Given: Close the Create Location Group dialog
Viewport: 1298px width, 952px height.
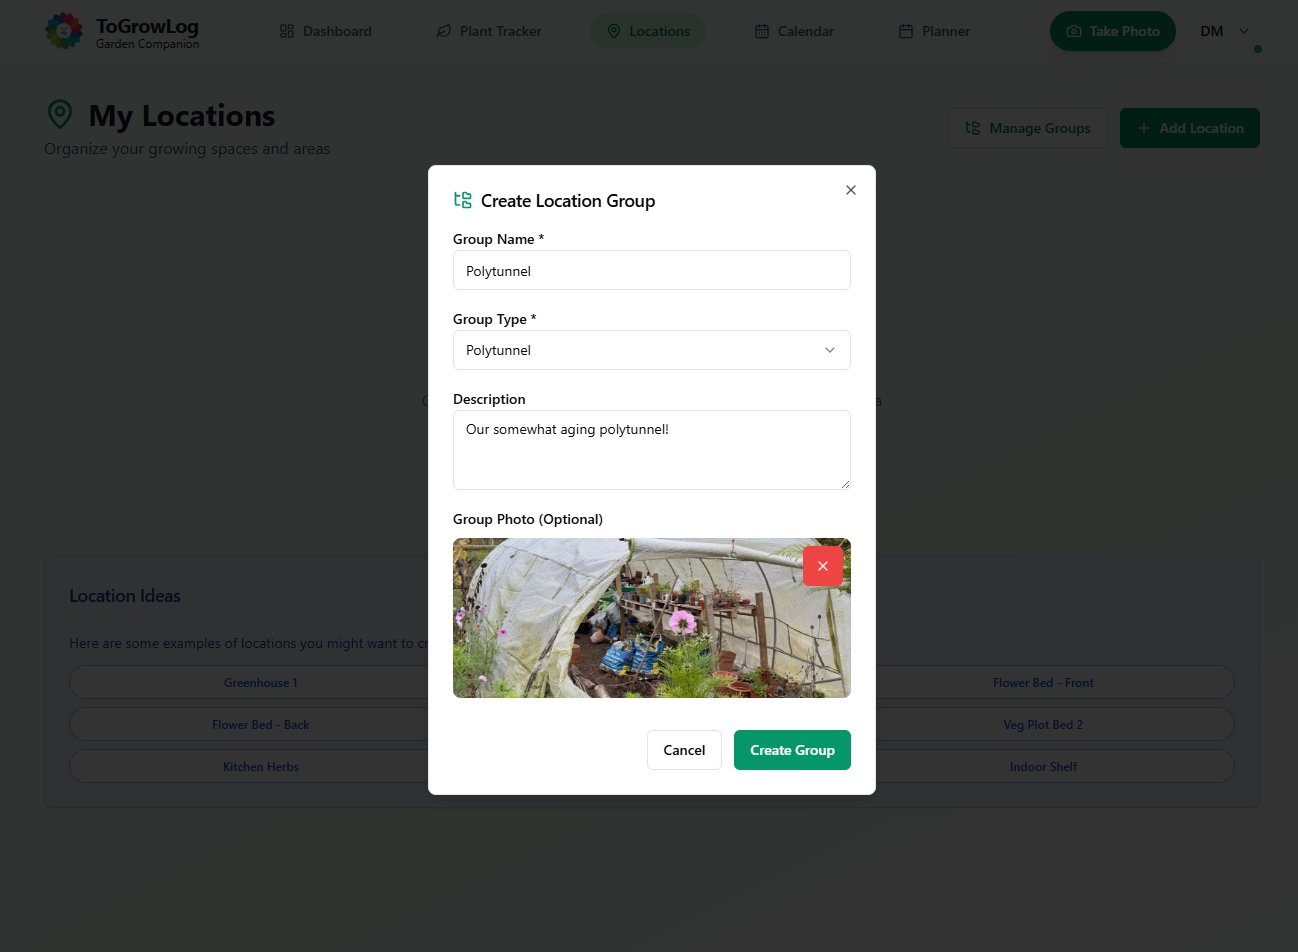Looking at the screenshot, I should 851,190.
